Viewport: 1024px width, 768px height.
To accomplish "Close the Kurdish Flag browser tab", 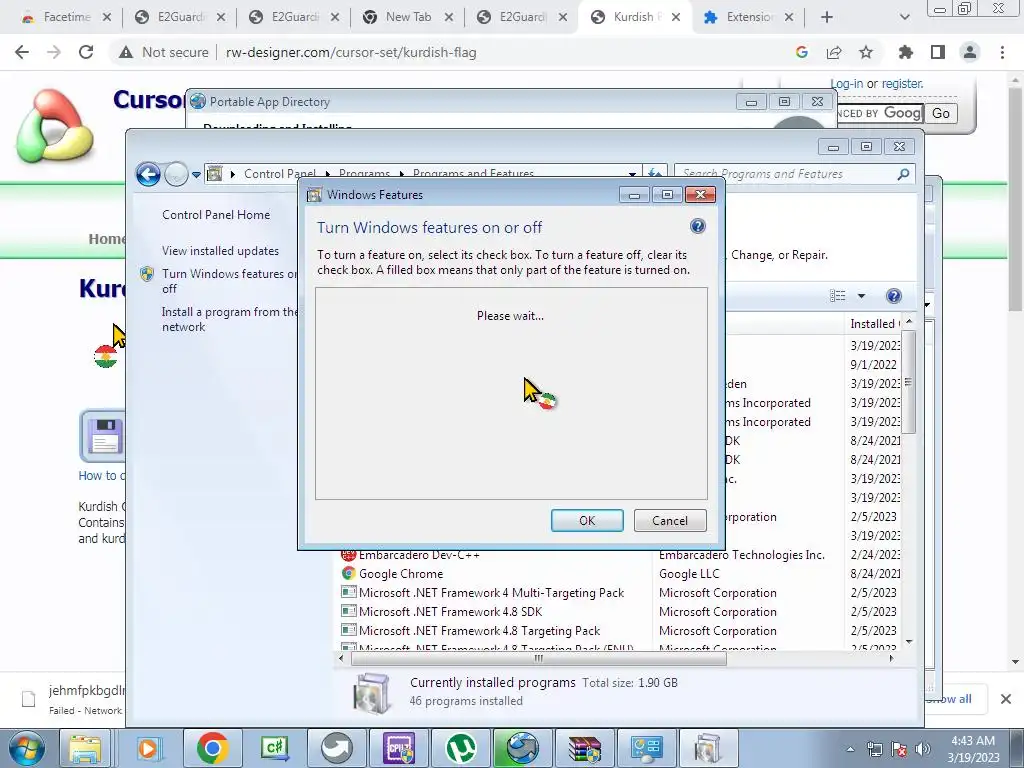I will pos(676,18).
